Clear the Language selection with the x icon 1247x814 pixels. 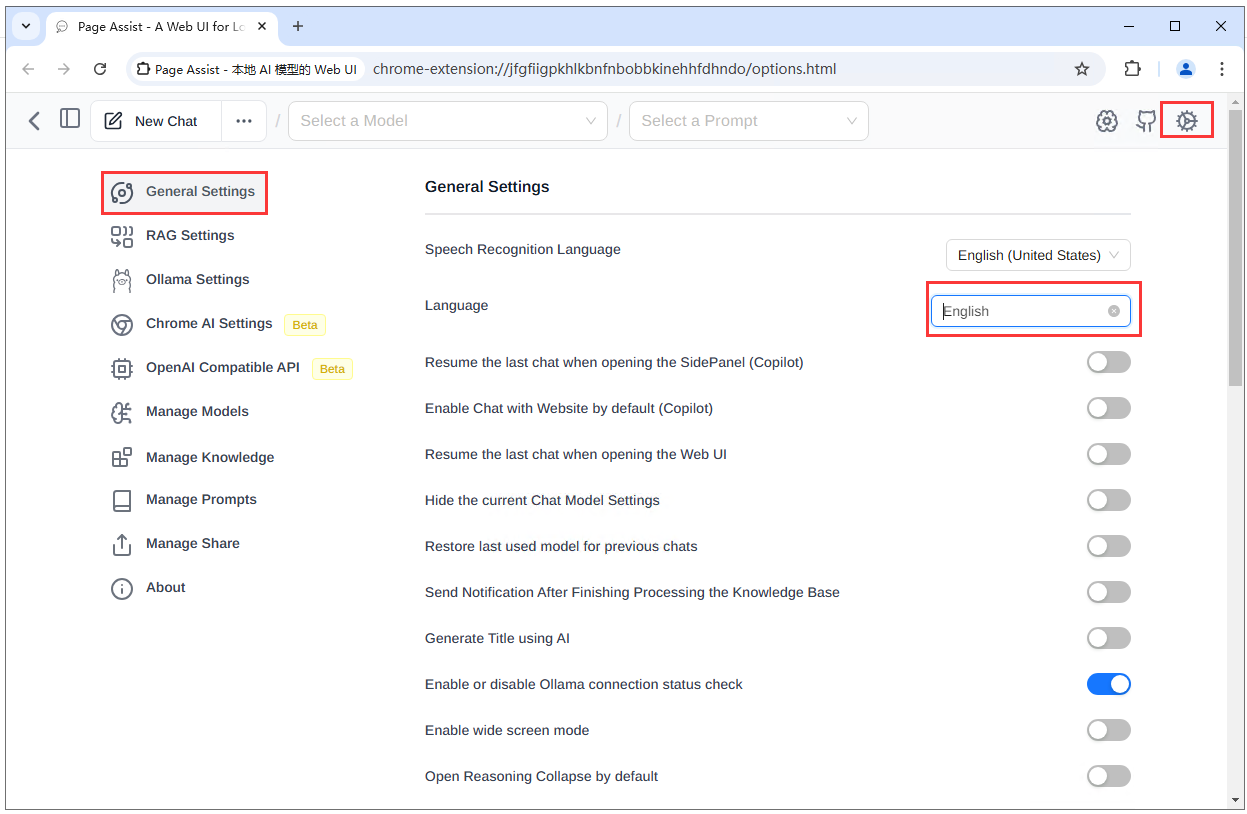coord(1114,311)
